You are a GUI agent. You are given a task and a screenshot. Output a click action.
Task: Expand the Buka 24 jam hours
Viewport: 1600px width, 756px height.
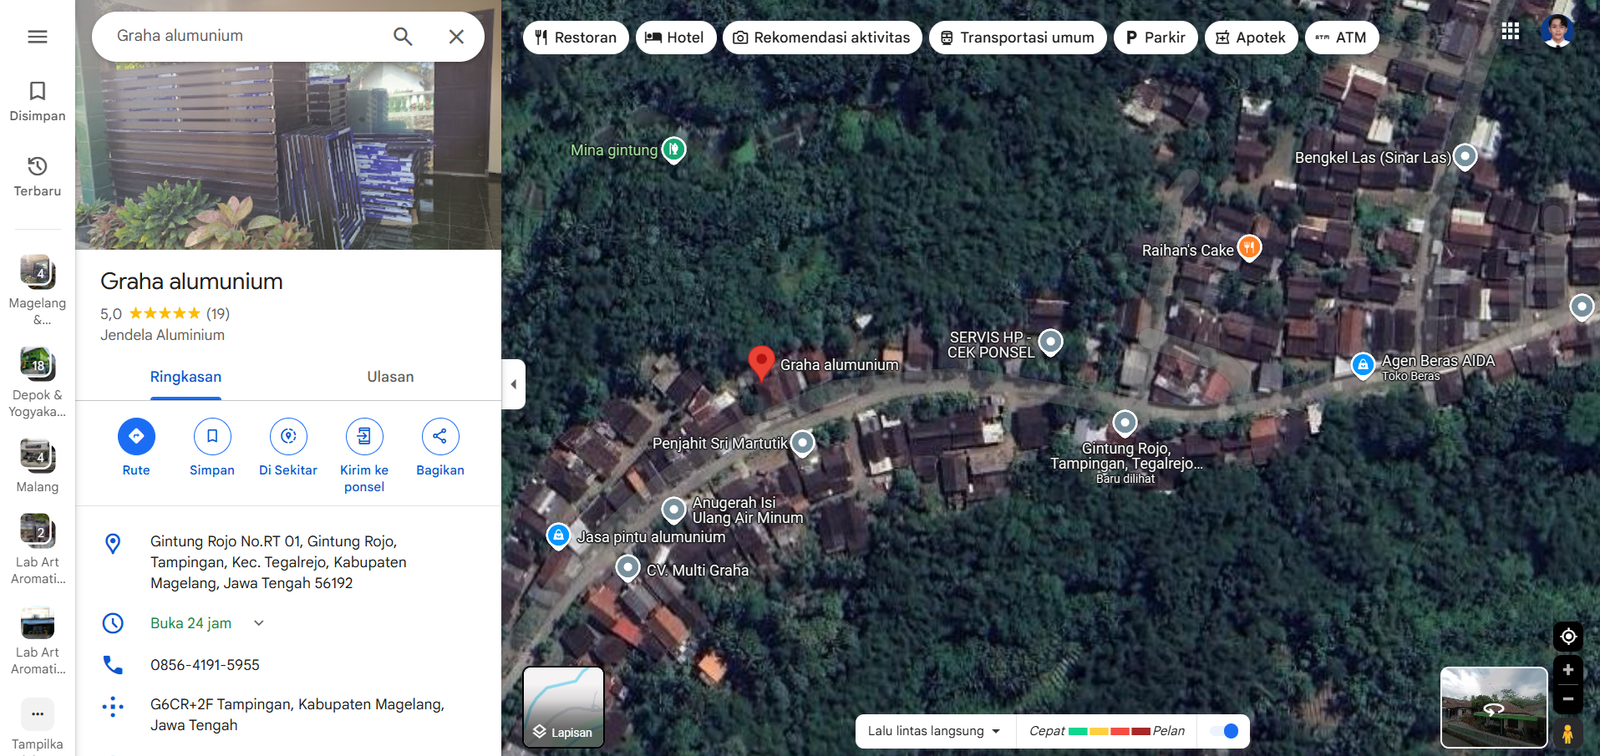point(259,623)
